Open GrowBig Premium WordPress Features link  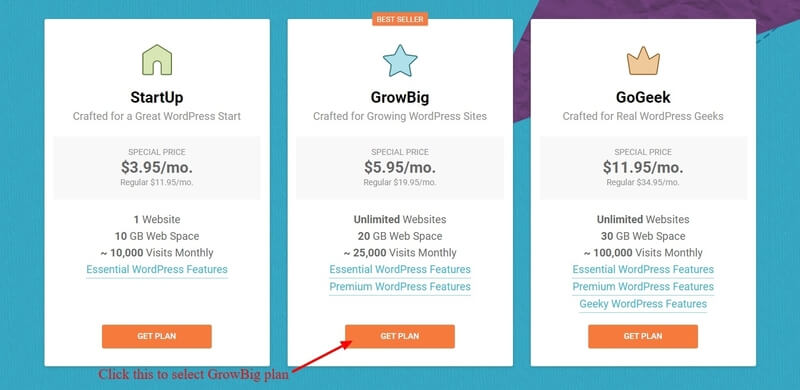coord(400,287)
